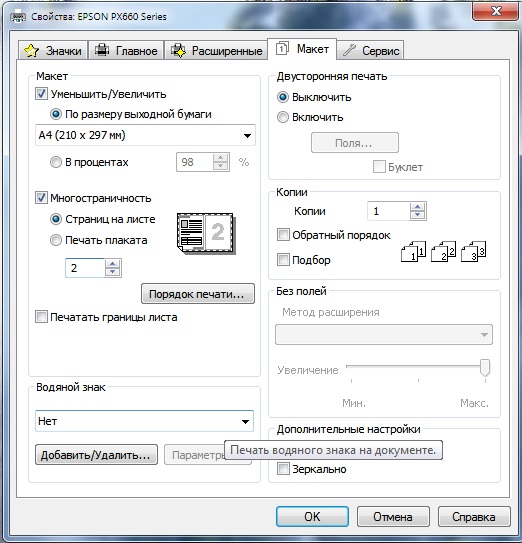Open the Значки tab with star icon
This screenshot has height=543, width=522.
[53, 51]
